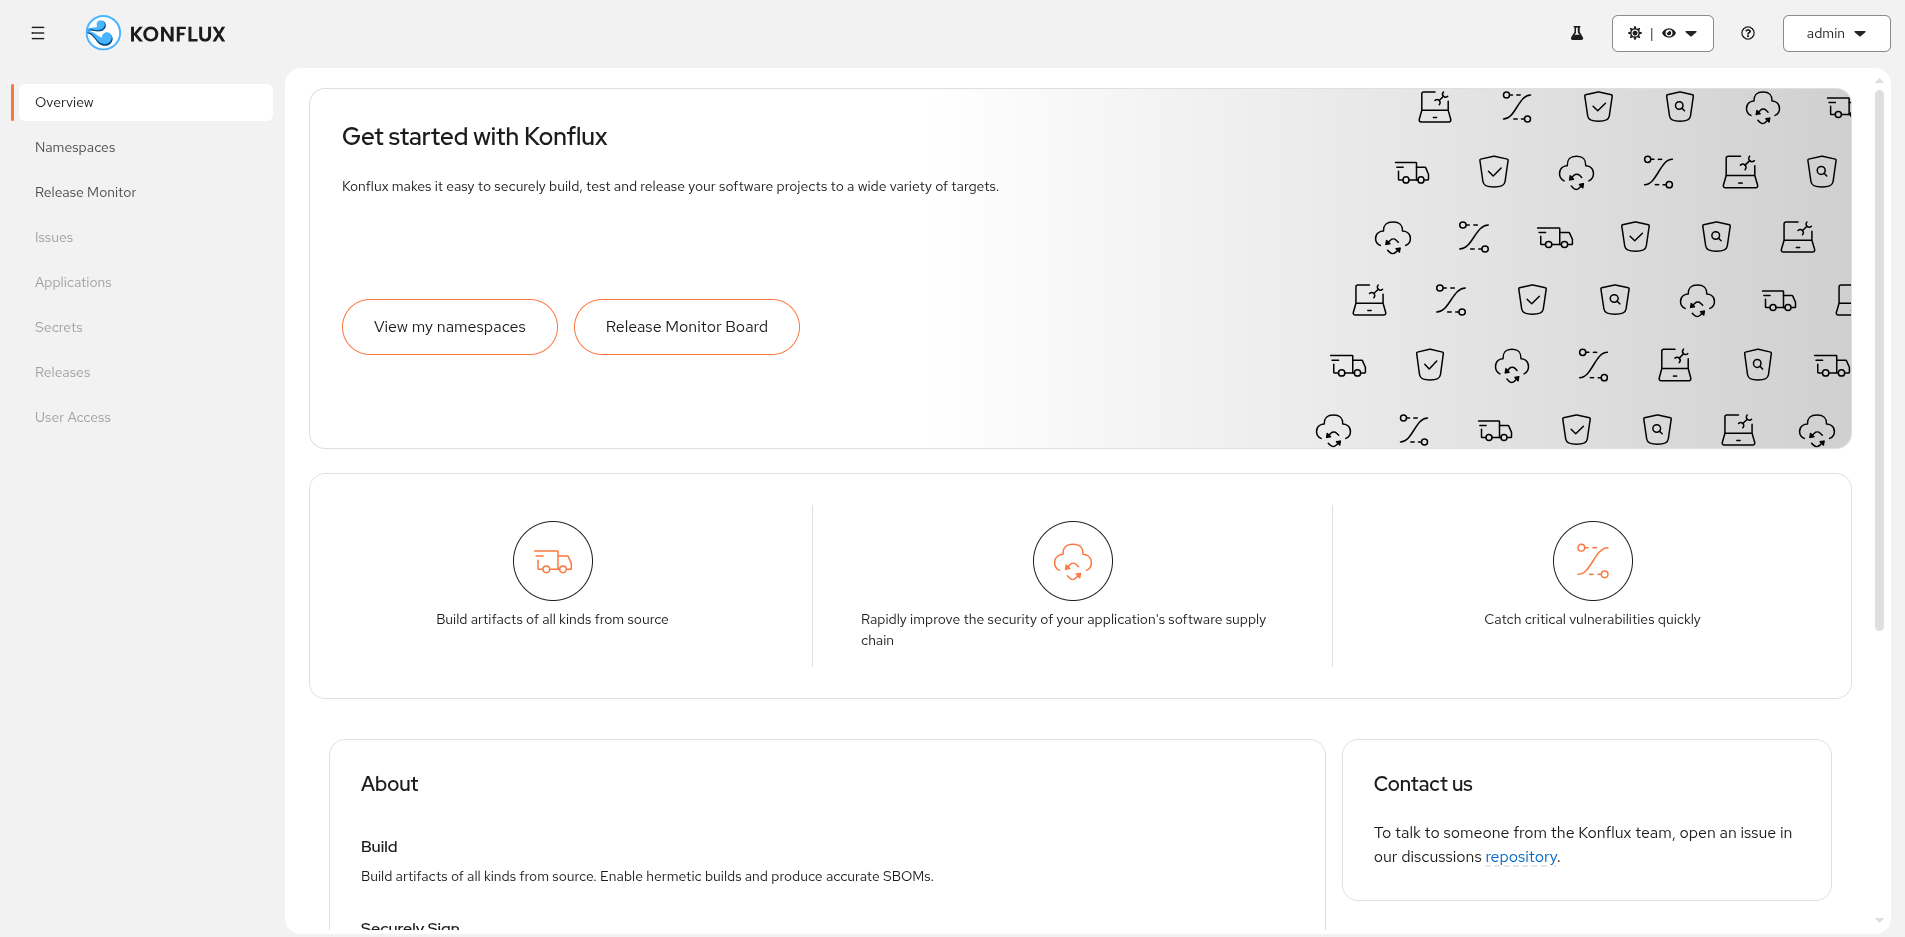Select Issues in the sidebar
1905x937 pixels.
tap(145, 237)
